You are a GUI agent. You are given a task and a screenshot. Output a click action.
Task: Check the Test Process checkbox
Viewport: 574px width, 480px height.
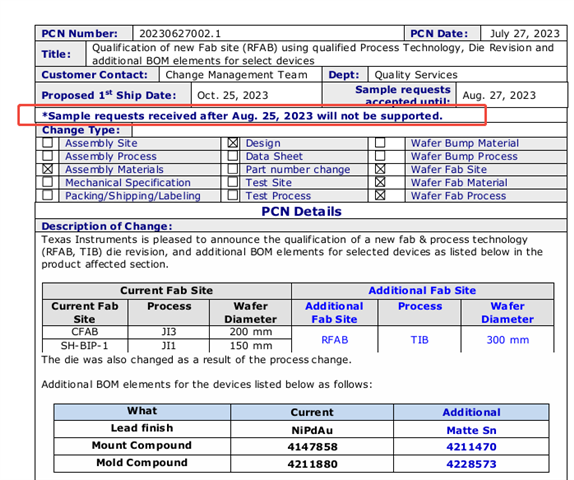click(233, 195)
